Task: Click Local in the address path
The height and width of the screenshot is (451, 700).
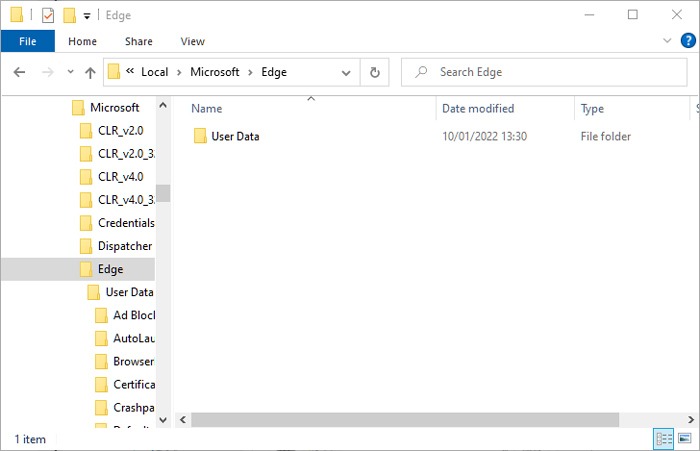Action: (154, 72)
